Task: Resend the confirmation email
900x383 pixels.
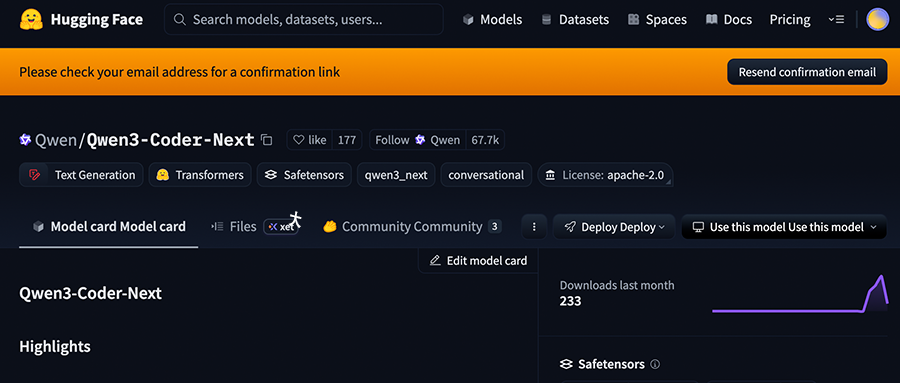Action: tap(807, 72)
